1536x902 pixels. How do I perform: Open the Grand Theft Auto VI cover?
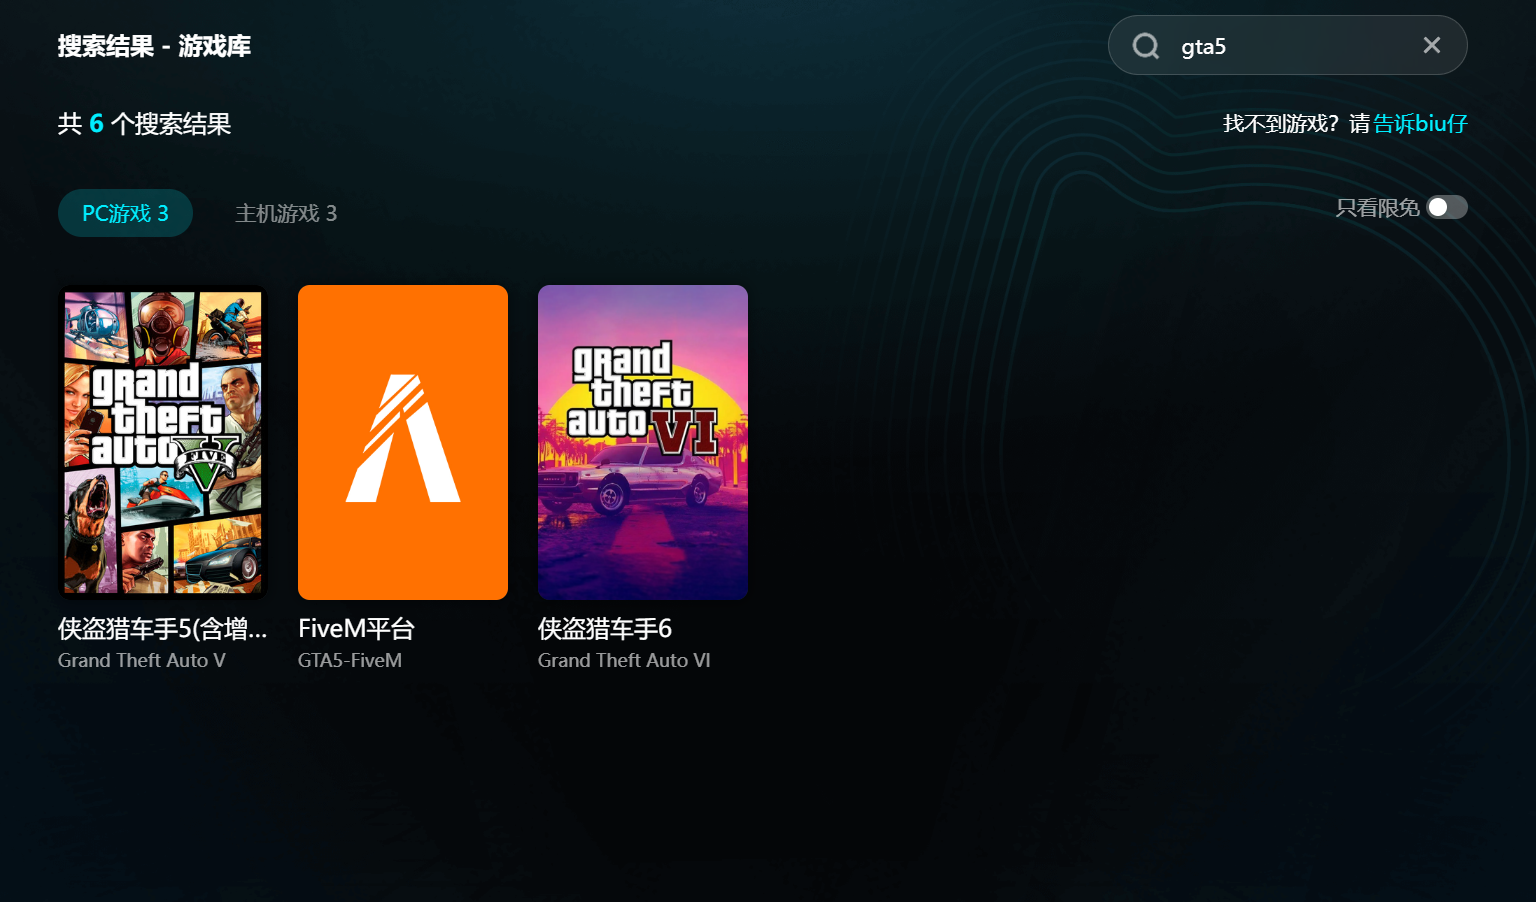pyautogui.click(x=643, y=442)
